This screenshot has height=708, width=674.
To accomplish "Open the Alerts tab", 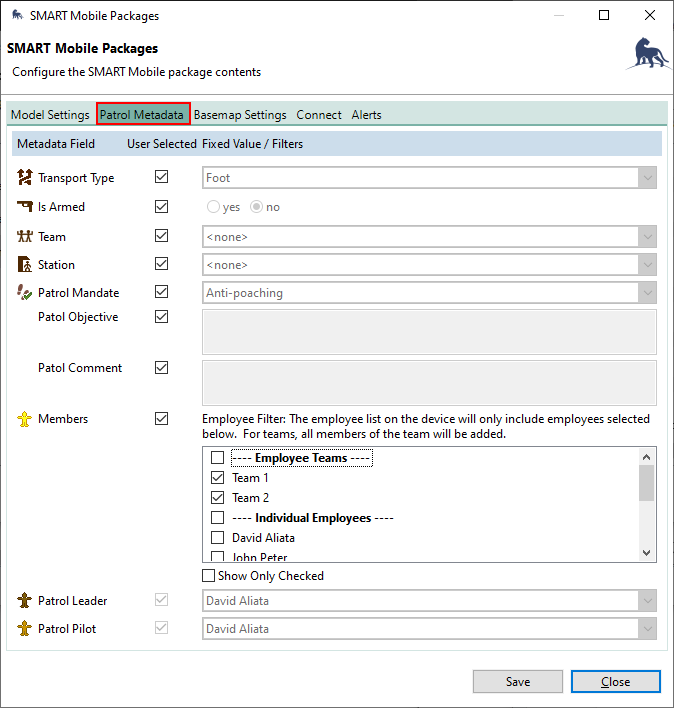I will pyautogui.click(x=366, y=115).
